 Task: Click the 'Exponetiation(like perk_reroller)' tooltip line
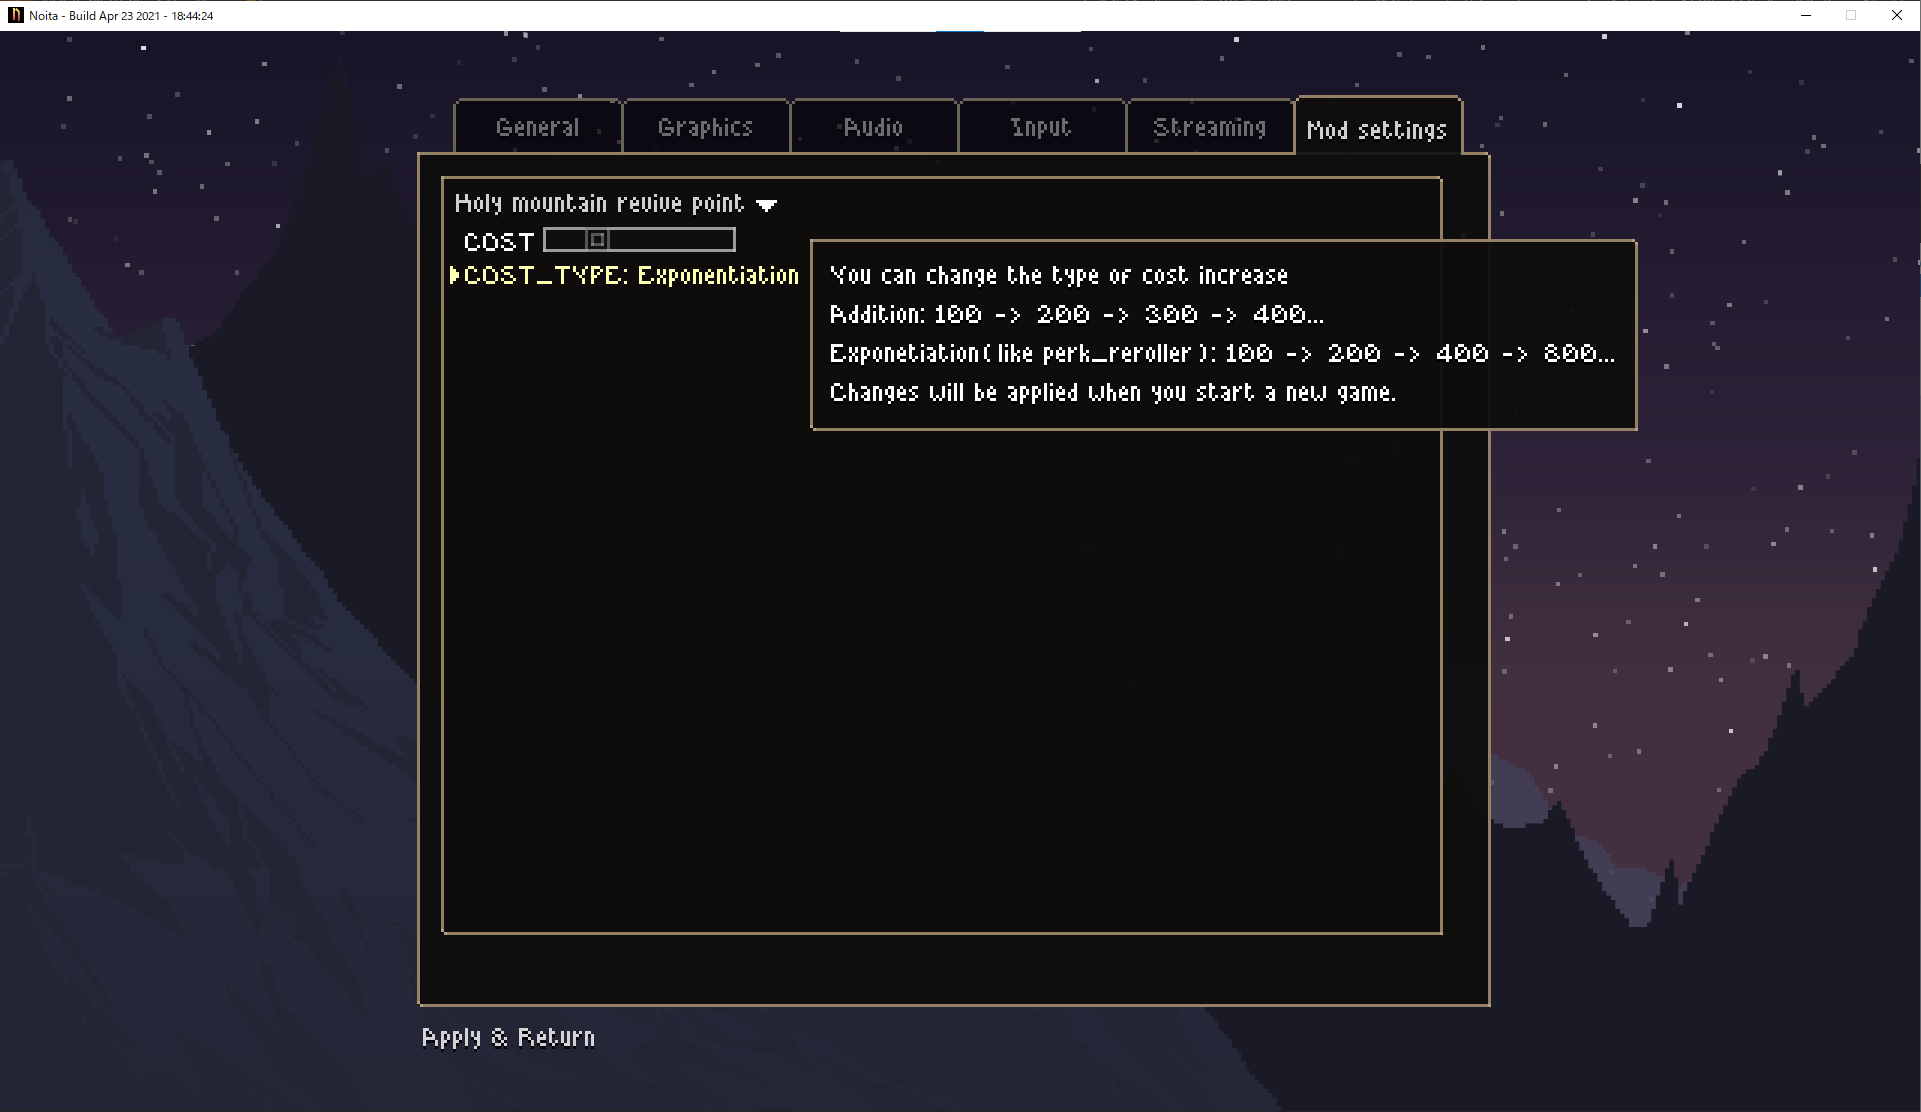point(1222,353)
